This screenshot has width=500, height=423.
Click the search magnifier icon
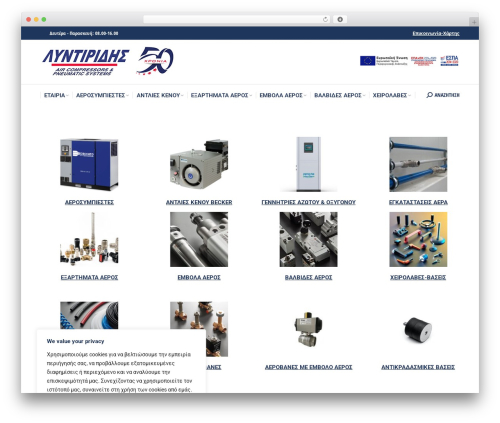point(429,95)
